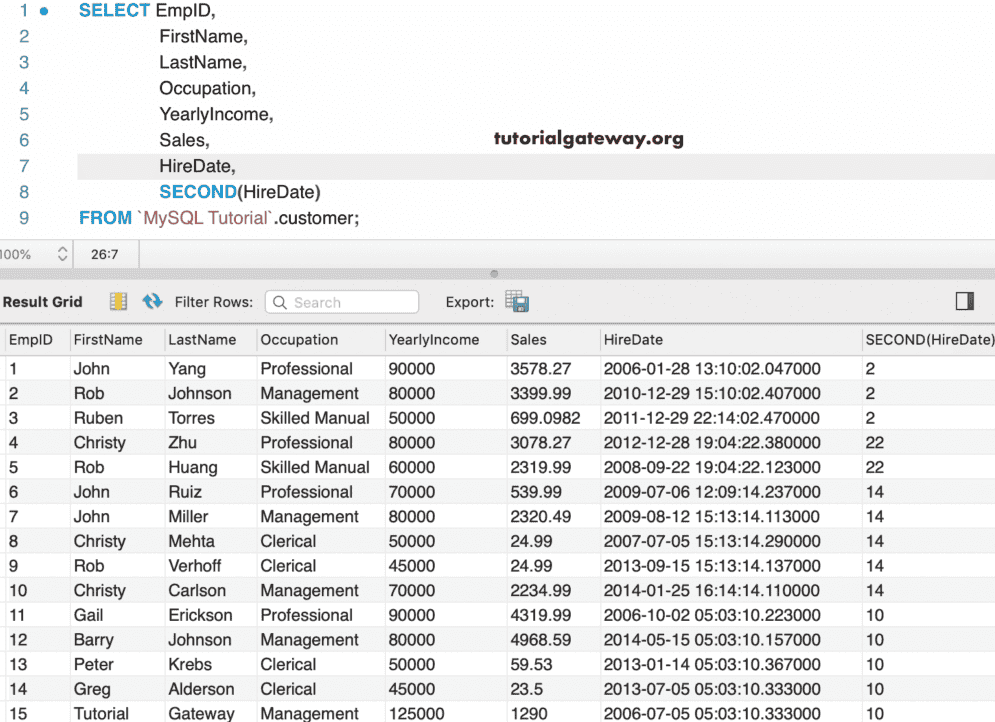The height and width of the screenshot is (722, 995).
Task: Click the FROM keyword on line 9
Action: tap(105, 218)
